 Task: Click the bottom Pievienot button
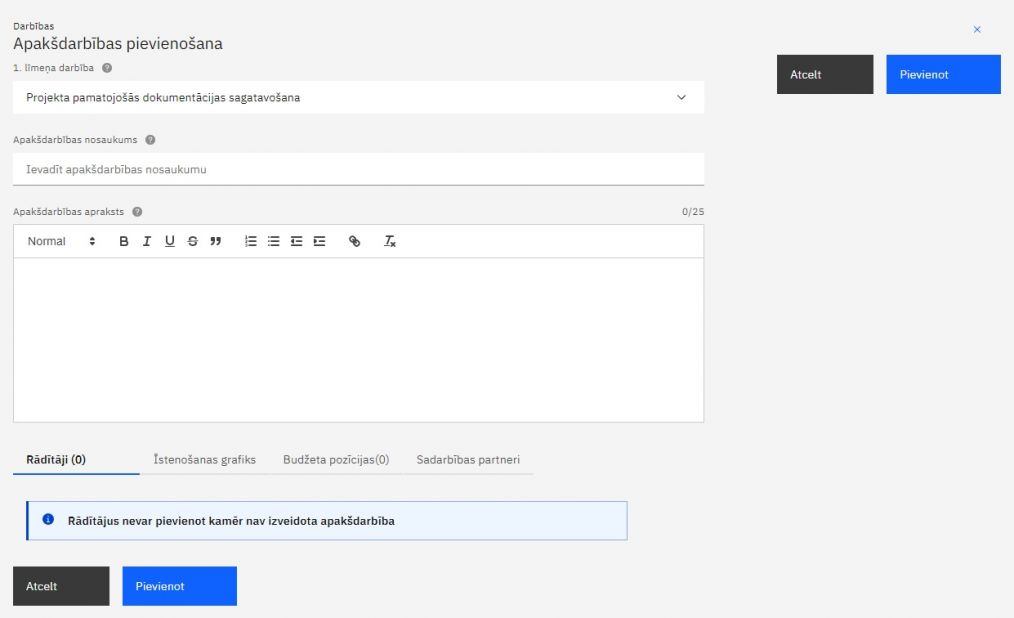pyautogui.click(x=179, y=586)
